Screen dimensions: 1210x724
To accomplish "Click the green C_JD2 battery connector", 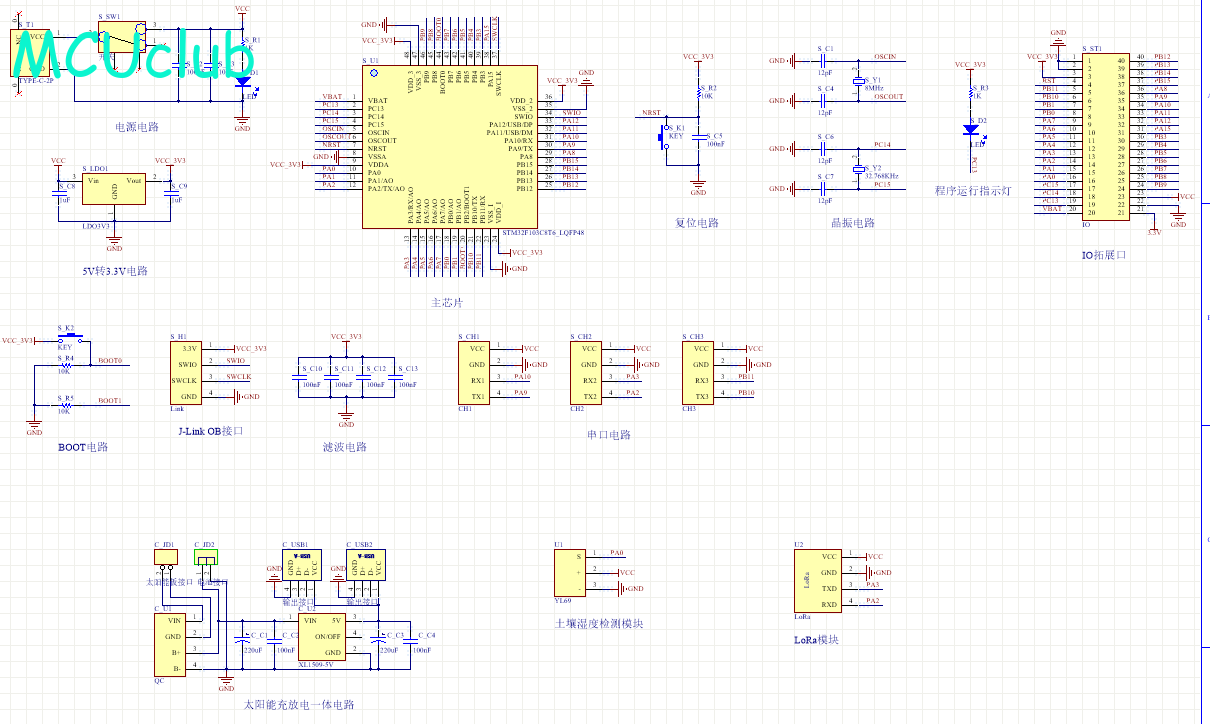I will [x=205, y=555].
